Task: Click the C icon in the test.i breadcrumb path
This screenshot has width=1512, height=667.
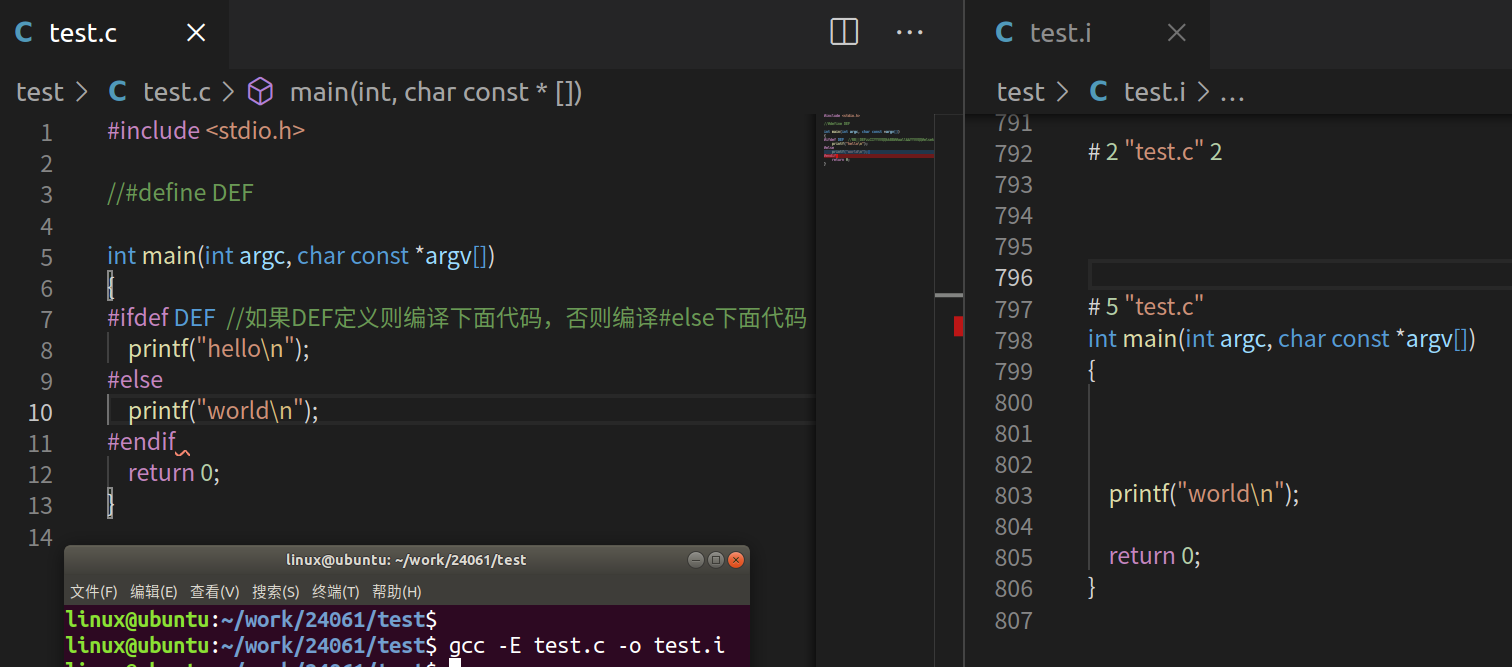Action: [x=1097, y=91]
